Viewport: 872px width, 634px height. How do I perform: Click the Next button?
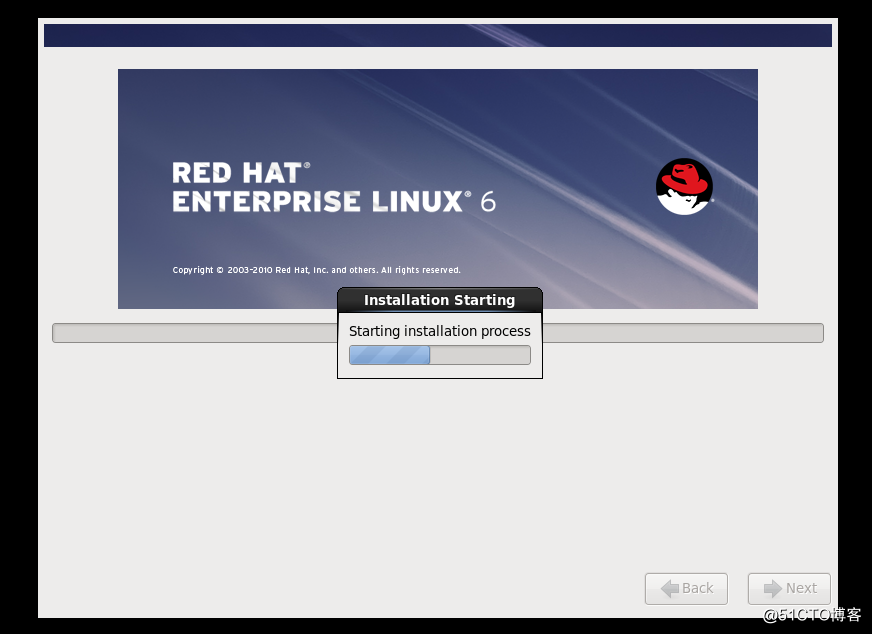point(789,588)
